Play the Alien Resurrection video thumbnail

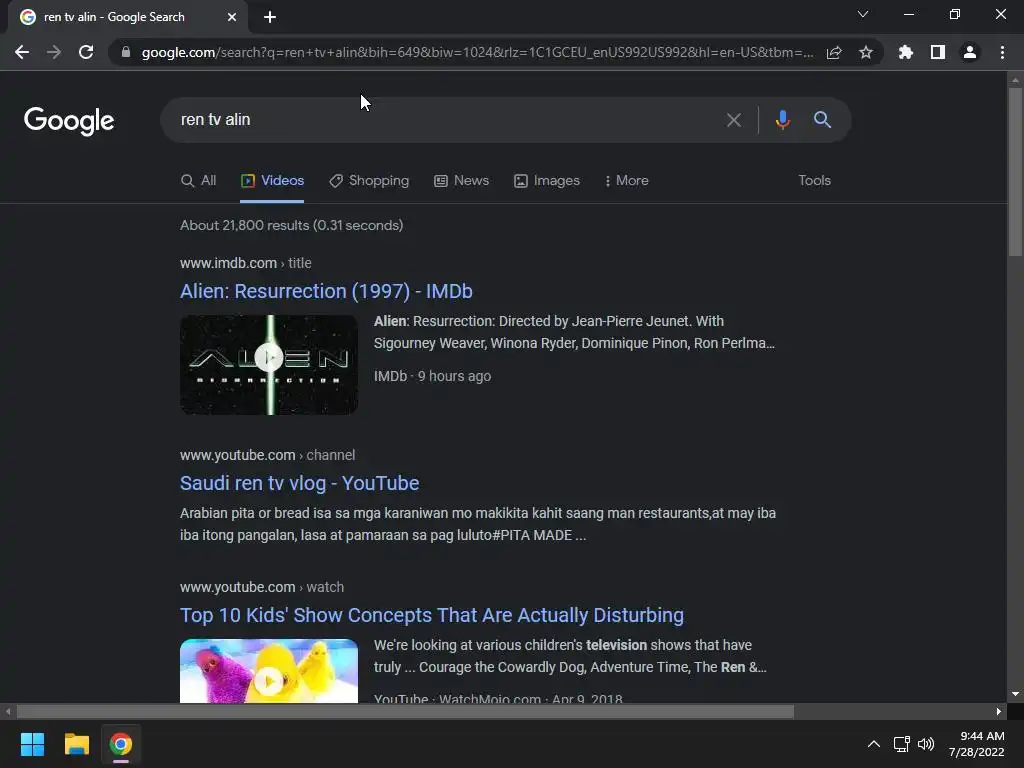pos(268,365)
